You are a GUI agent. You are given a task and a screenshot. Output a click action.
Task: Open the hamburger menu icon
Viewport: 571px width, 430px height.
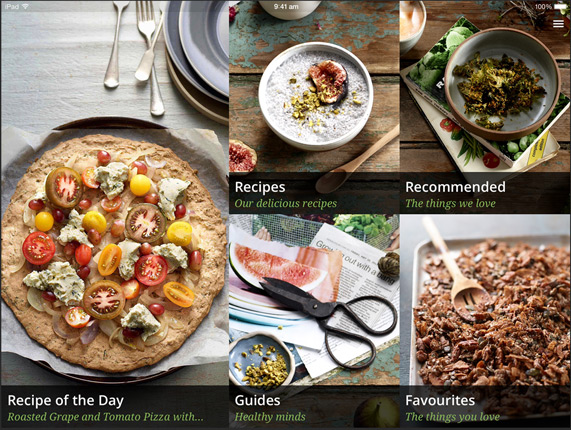(x=558, y=24)
